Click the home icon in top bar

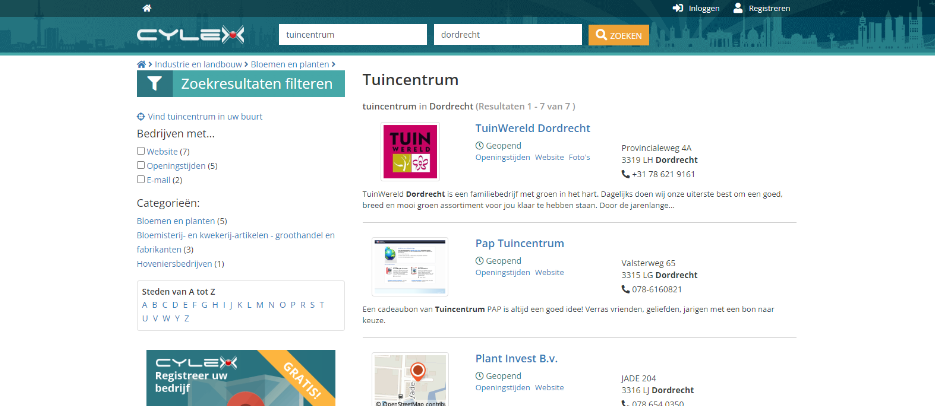coord(147,8)
